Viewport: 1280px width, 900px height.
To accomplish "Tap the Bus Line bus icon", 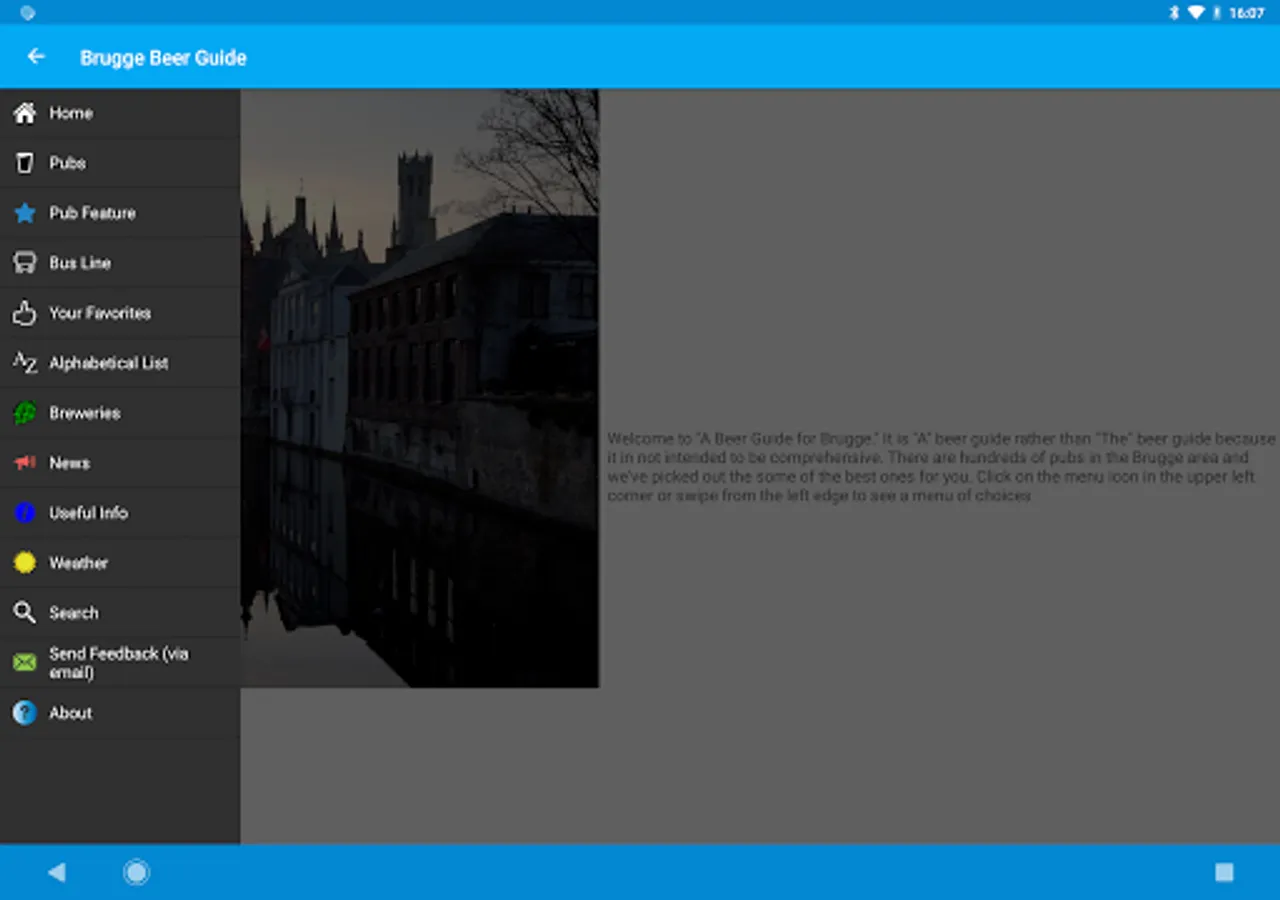I will point(25,263).
